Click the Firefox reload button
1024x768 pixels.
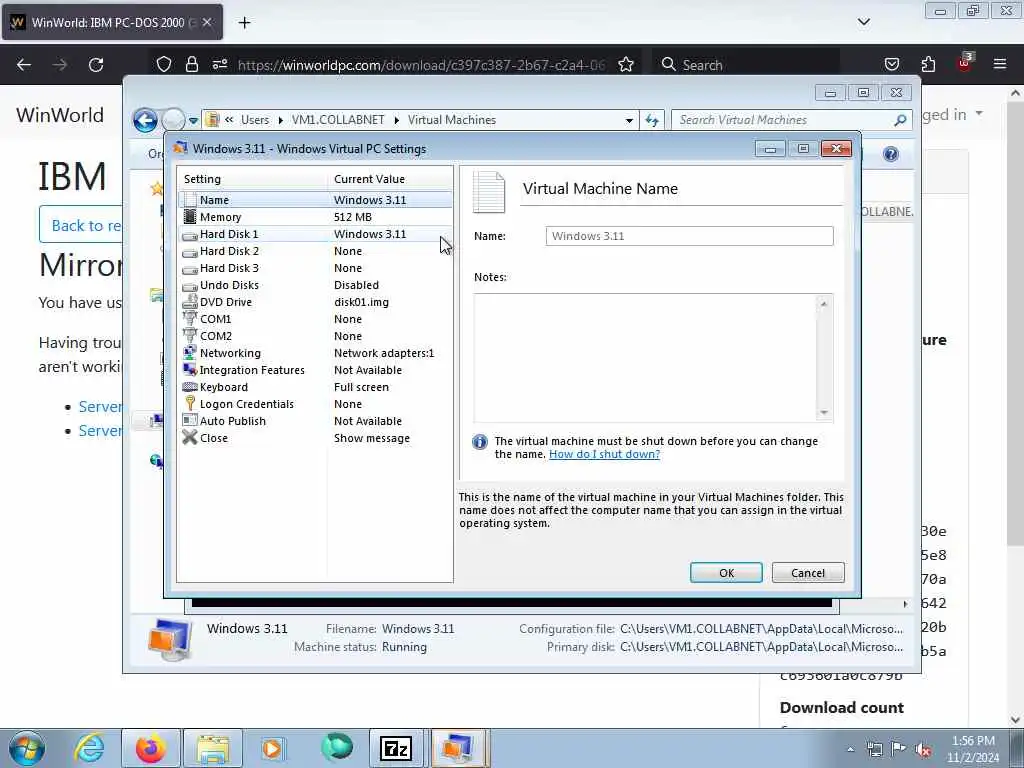[x=96, y=65]
